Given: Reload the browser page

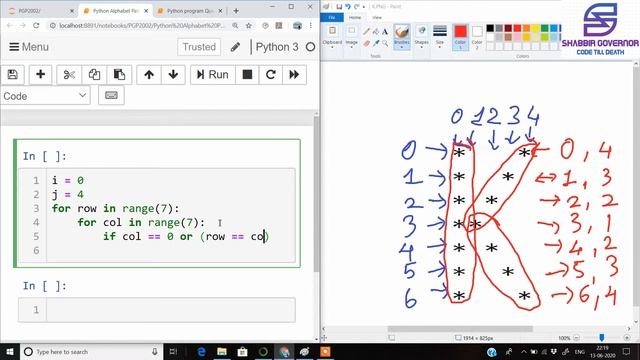Looking at the screenshot, I should point(36,25).
